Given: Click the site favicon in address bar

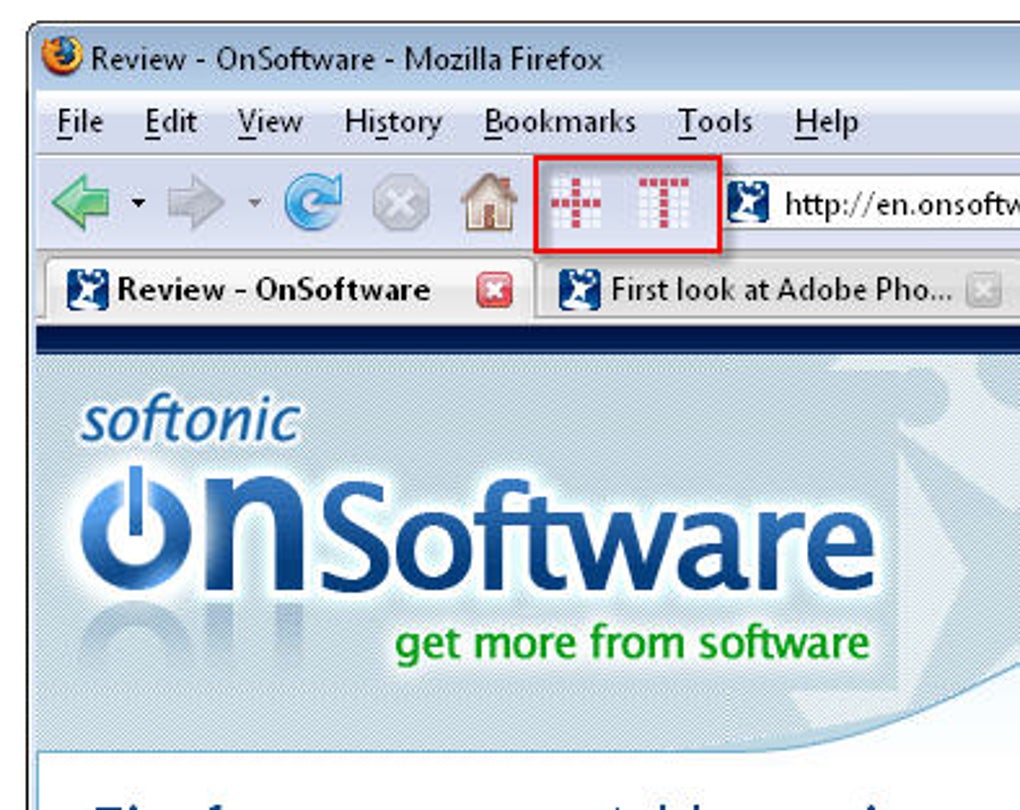Looking at the screenshot, I should (747, 202).
